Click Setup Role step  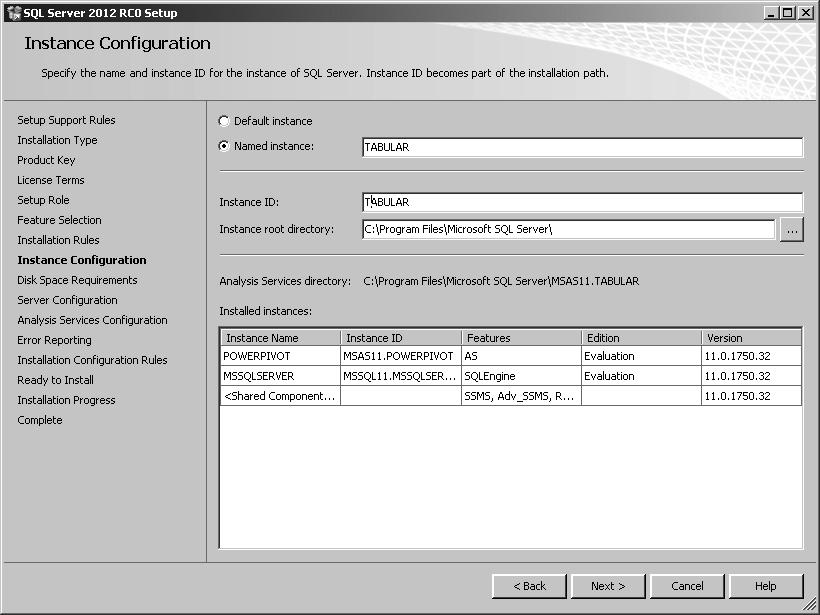tap(43, 200)
